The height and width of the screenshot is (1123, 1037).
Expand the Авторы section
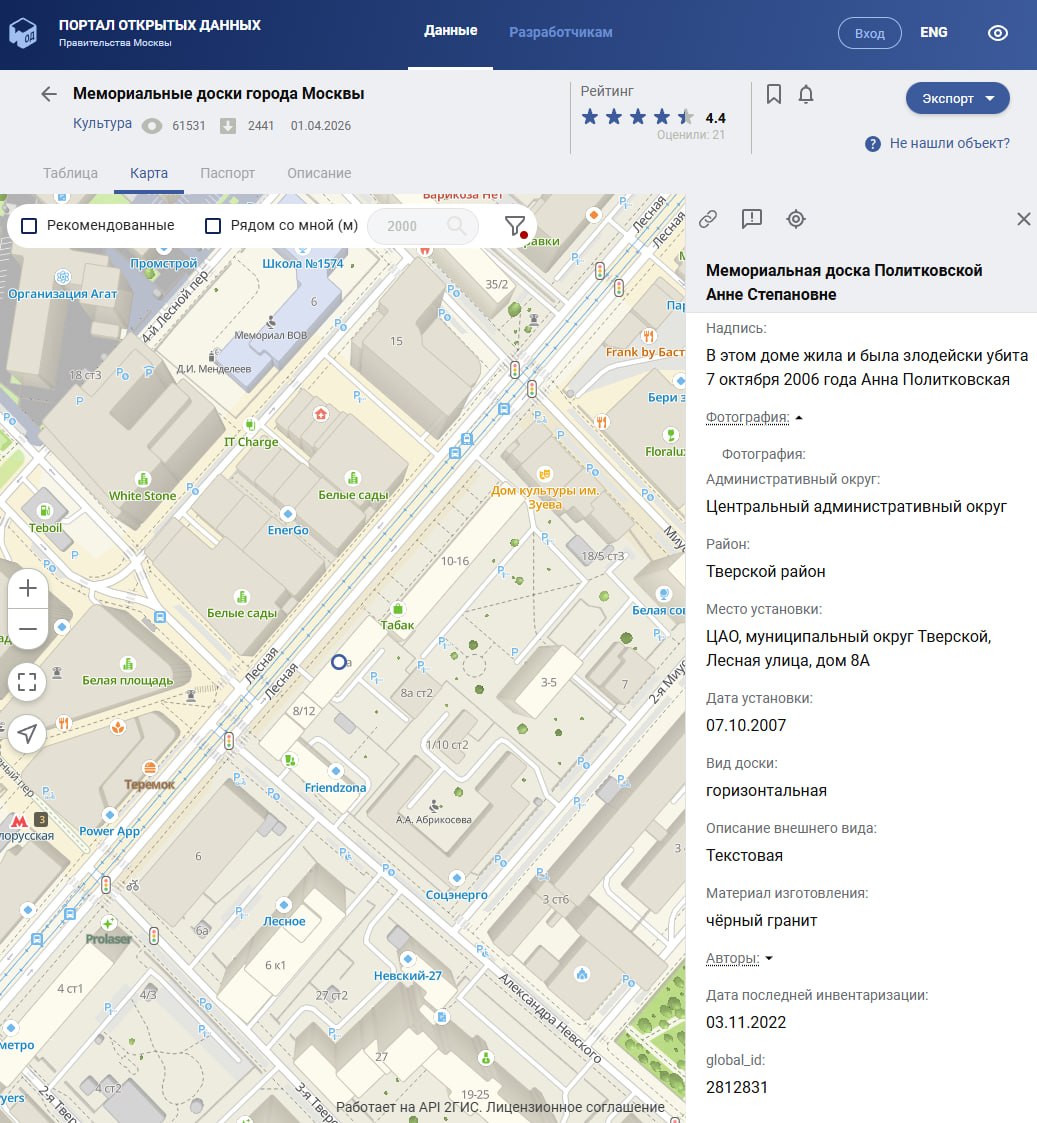[x=739, y=958]
